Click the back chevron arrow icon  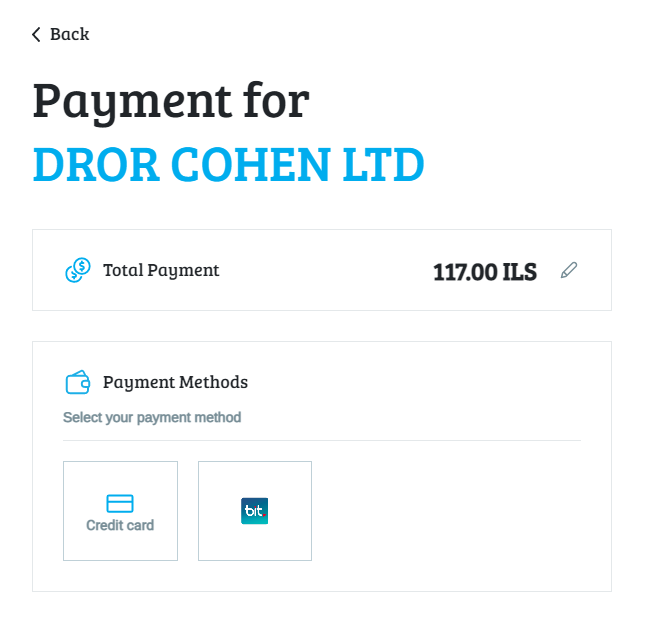point(36,35)
